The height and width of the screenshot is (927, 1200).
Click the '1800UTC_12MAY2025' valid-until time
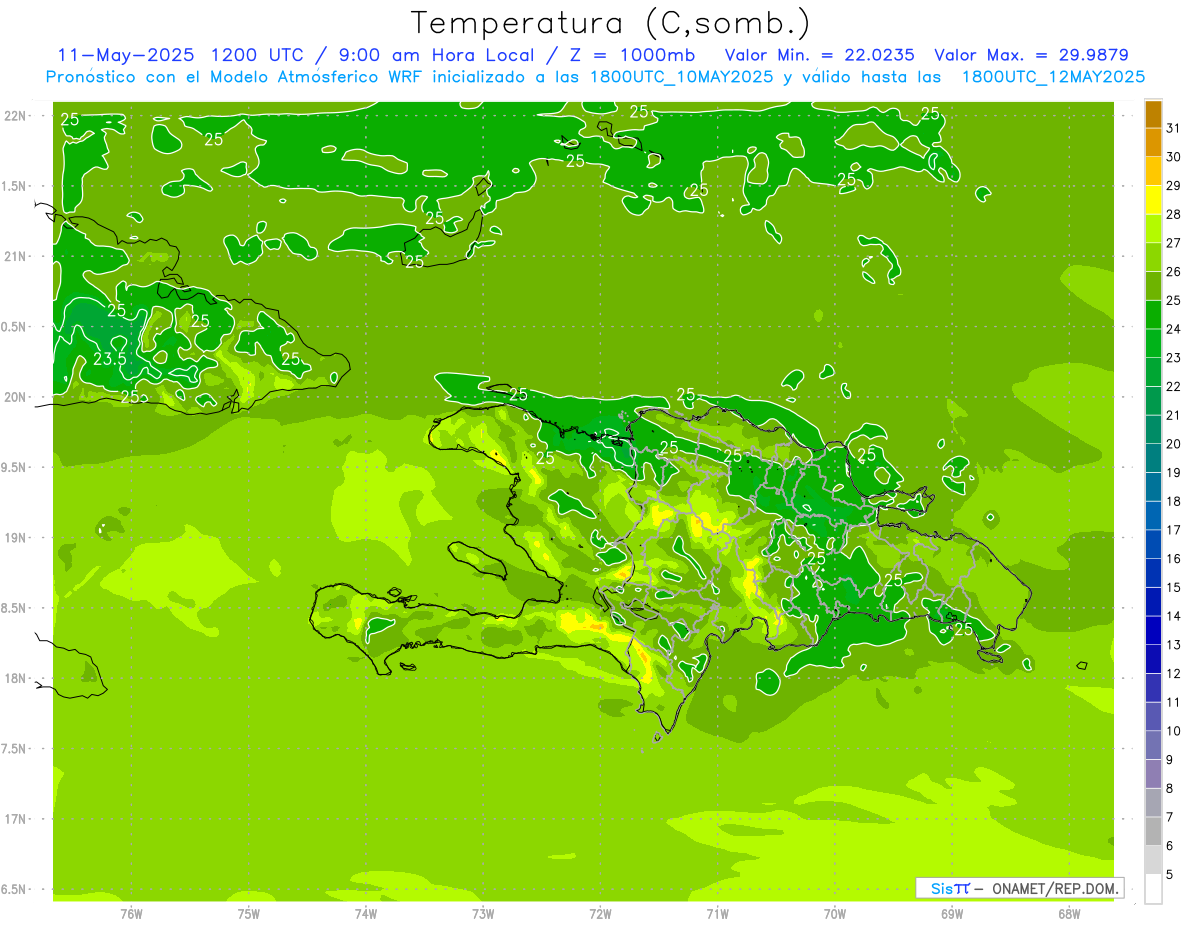(x=1053, y=77)
